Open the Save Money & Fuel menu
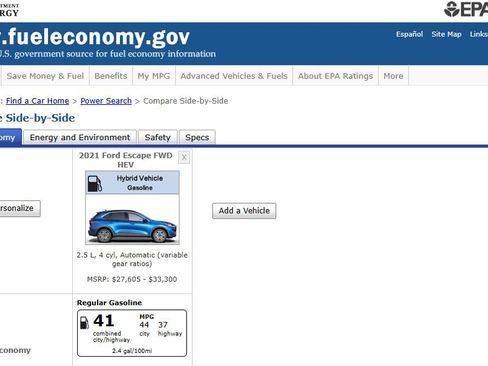 tap(45, 76)
